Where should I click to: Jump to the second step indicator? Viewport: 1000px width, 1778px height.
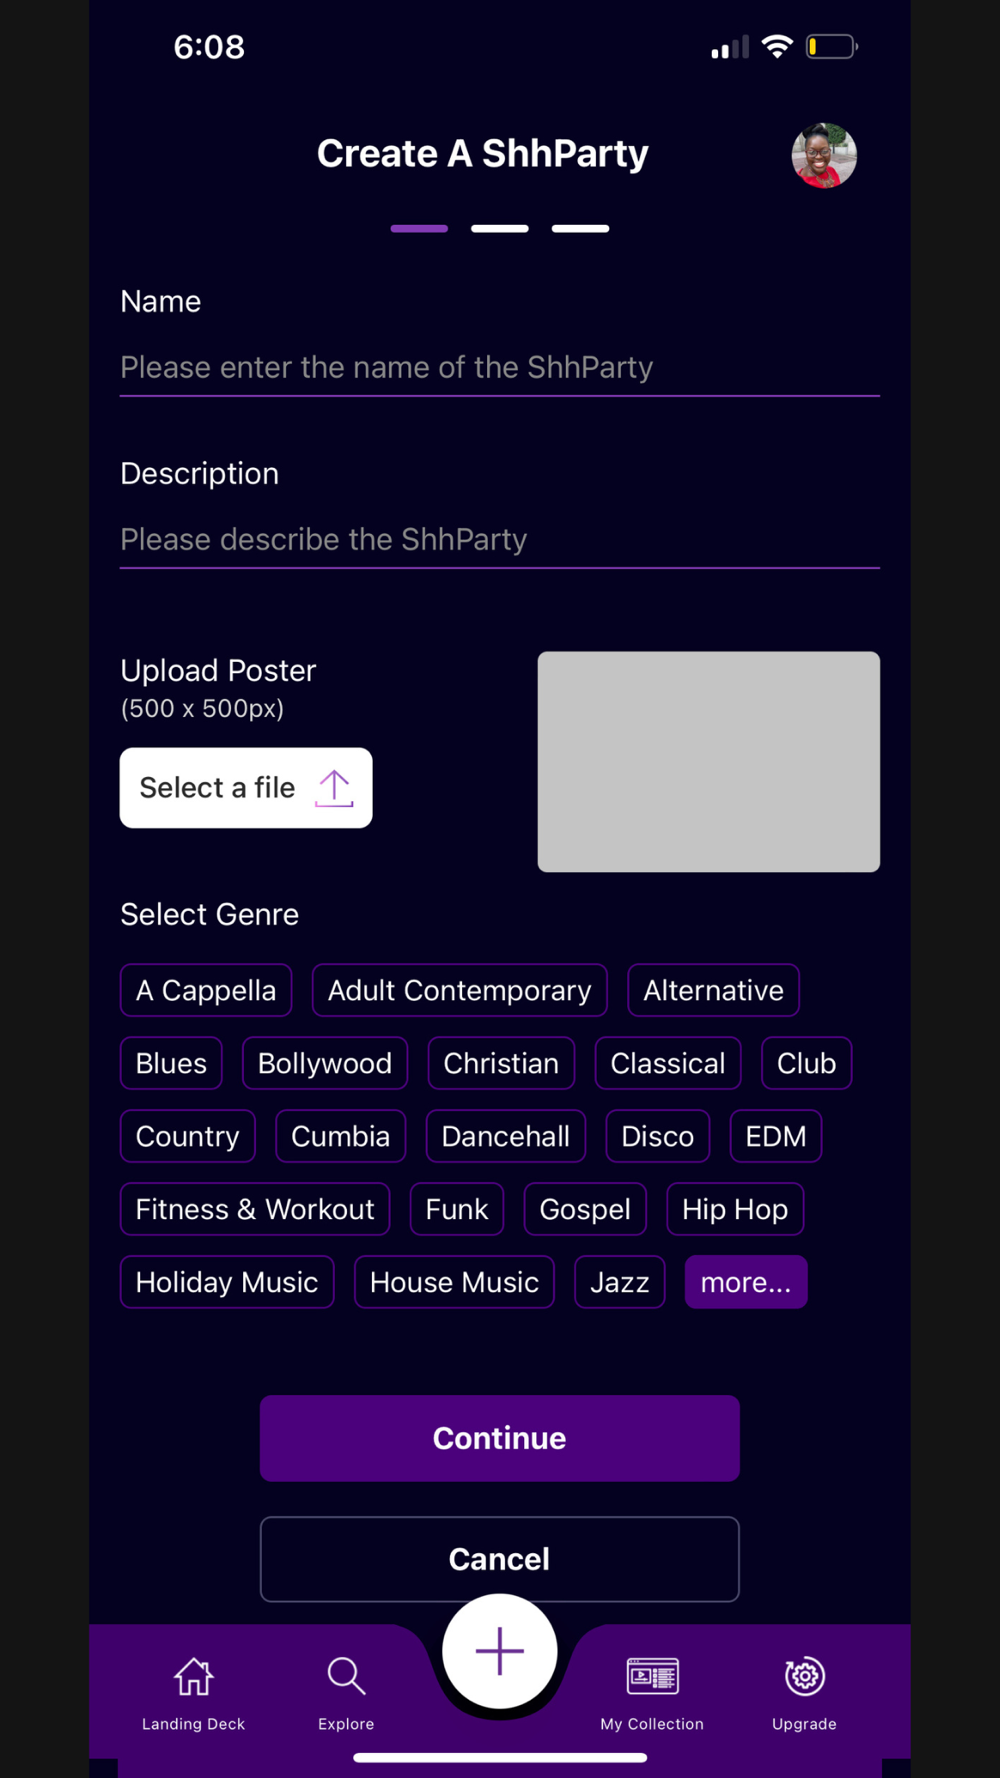click(500, 229)
